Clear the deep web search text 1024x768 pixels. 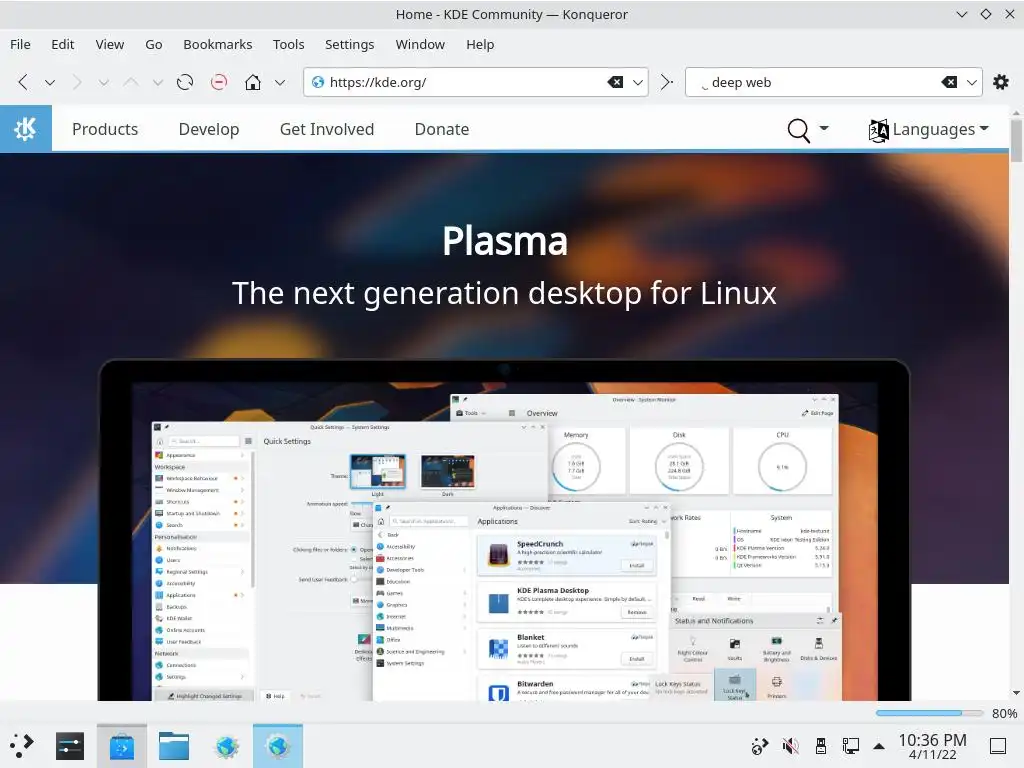949,82
